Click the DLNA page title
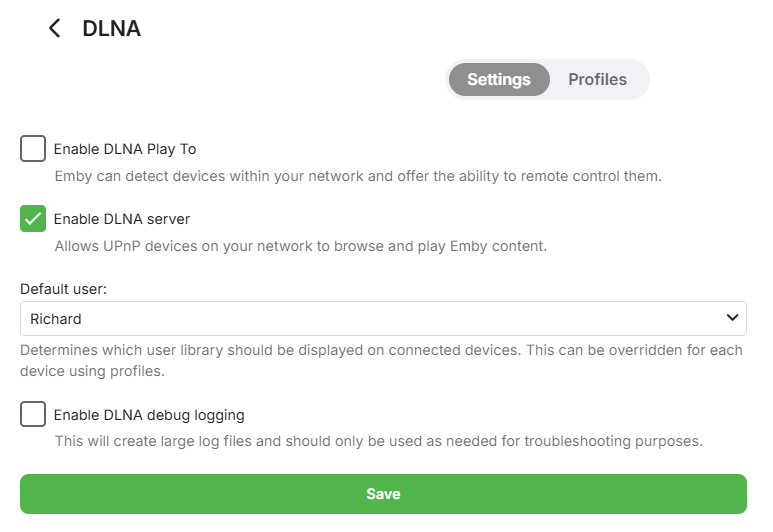The image size is (773, 532). click(111, 28)
